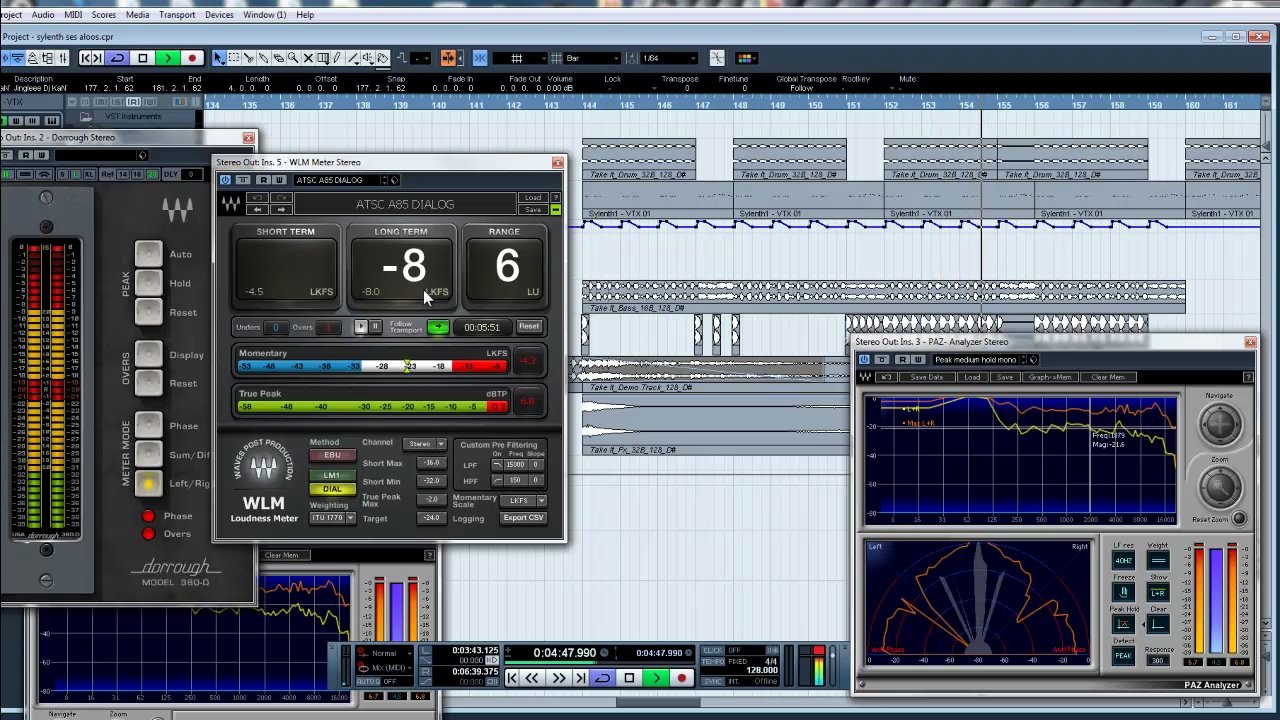Screen dimensions: 1280x720
Task: Click the Momentary loudness meter bar
Action: click(x=374, y=367)
